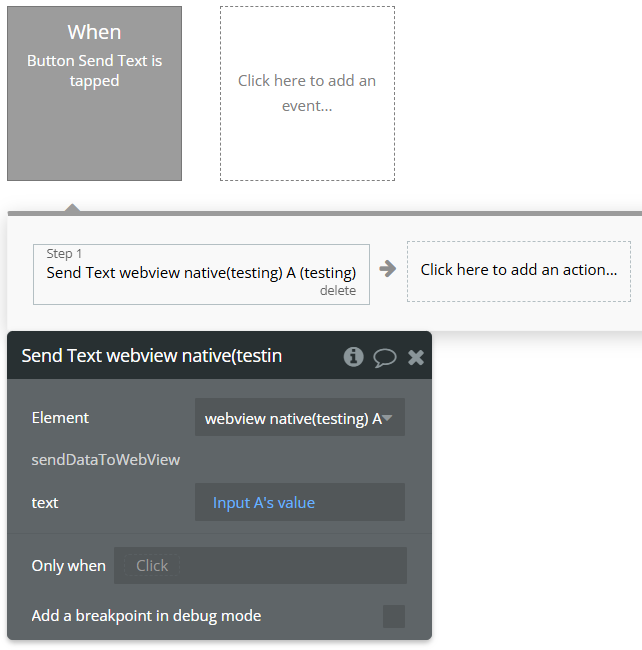Delete Step 1 using the delete link
The image size is (642, 650).
pos(338,290)
